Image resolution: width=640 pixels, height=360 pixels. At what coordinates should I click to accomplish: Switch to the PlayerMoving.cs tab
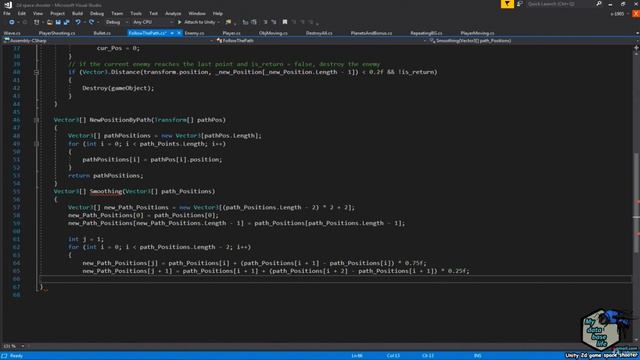[477, 33]
